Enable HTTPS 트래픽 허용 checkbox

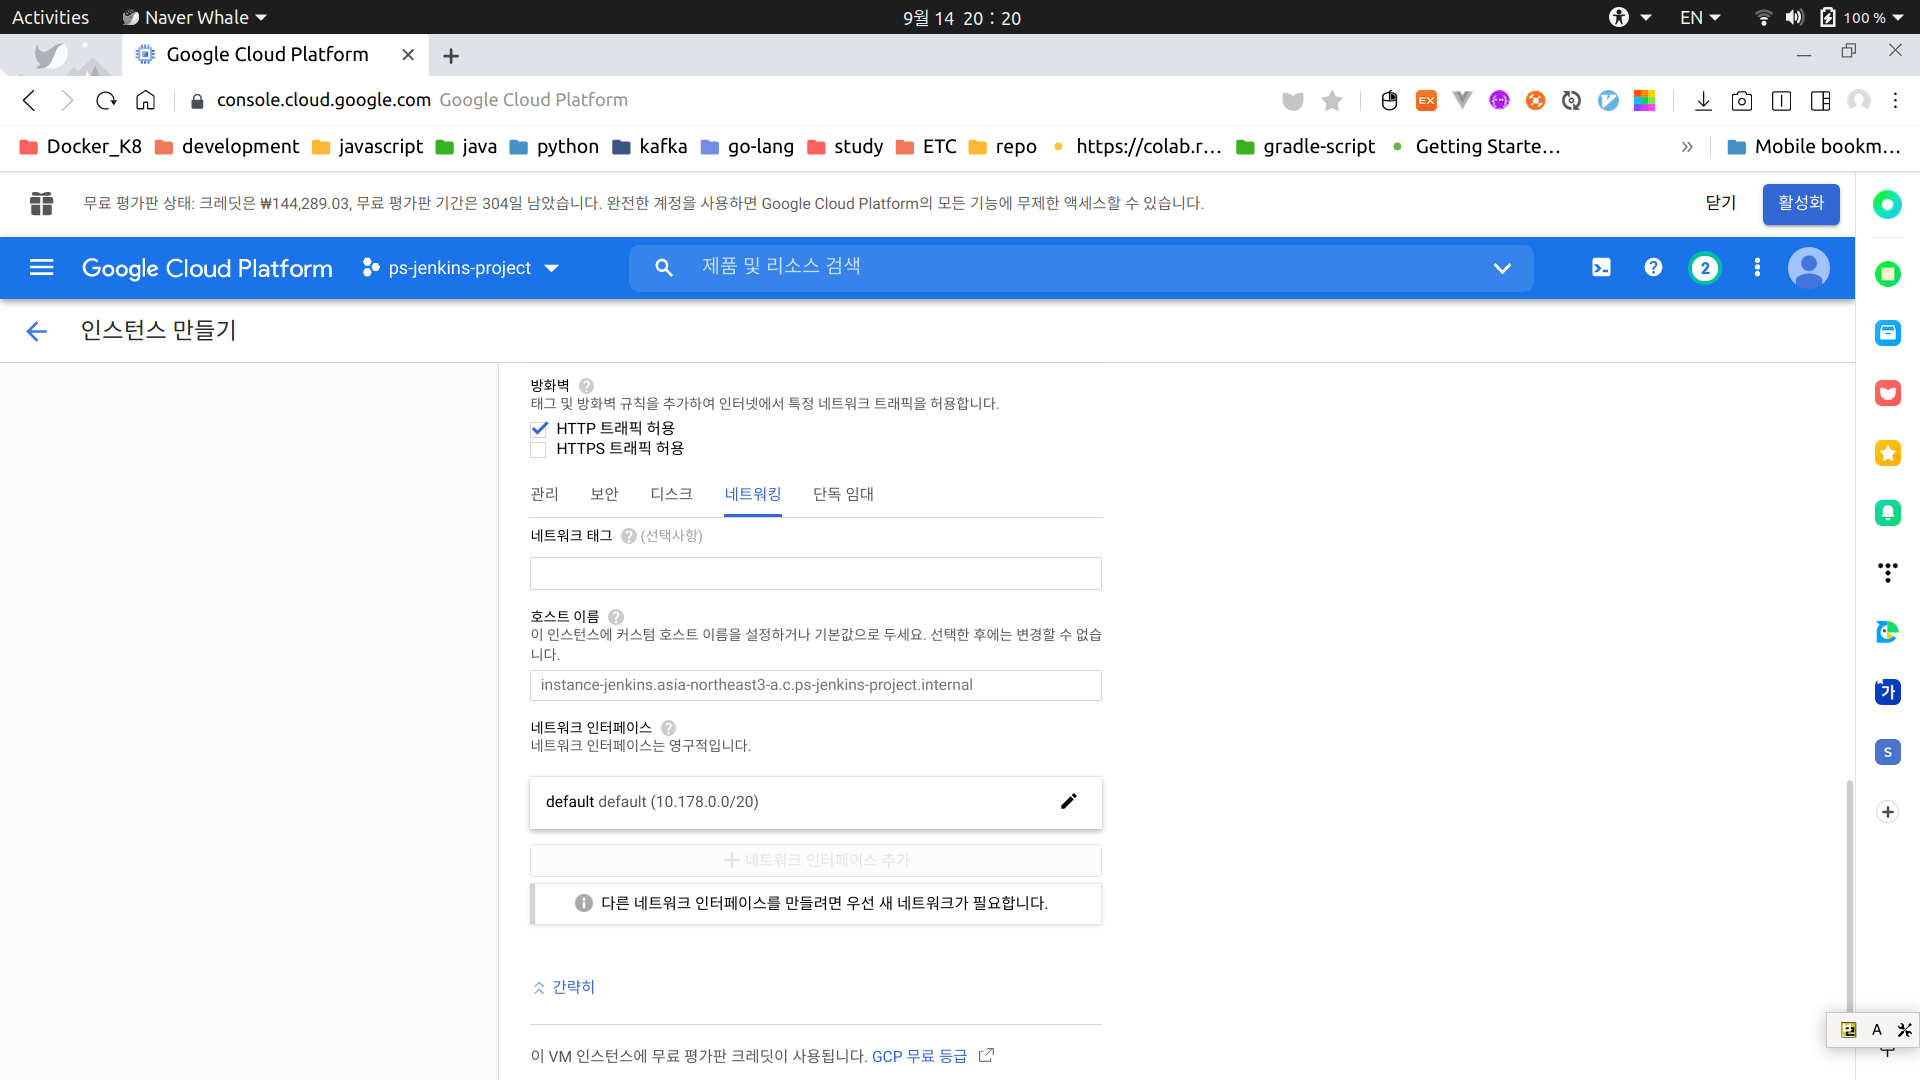[x=539, y=450]
